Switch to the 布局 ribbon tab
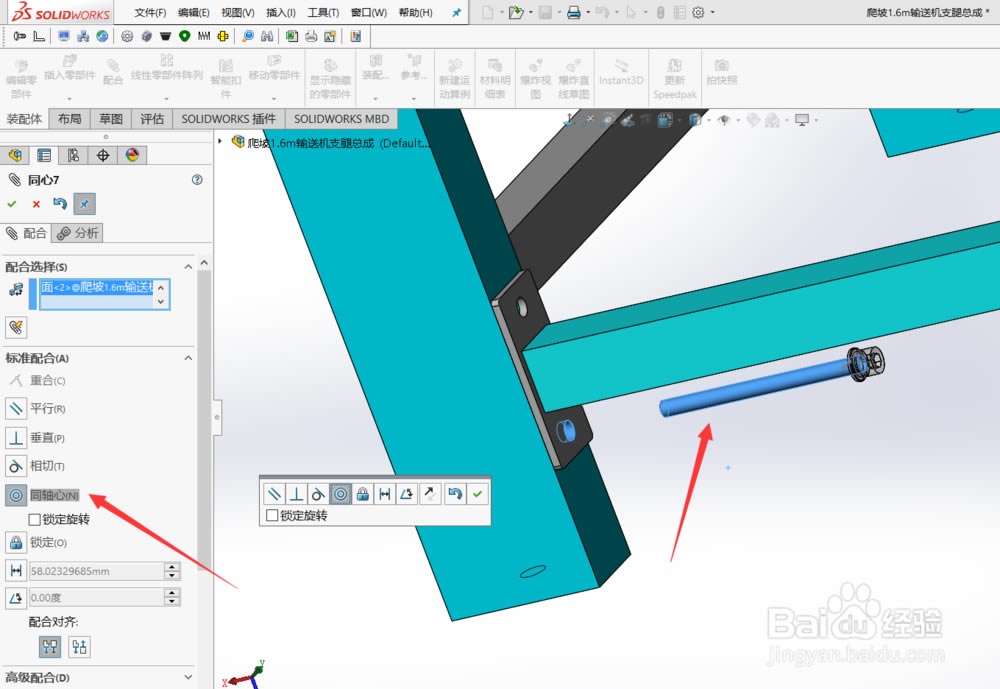 coord(70,119)
